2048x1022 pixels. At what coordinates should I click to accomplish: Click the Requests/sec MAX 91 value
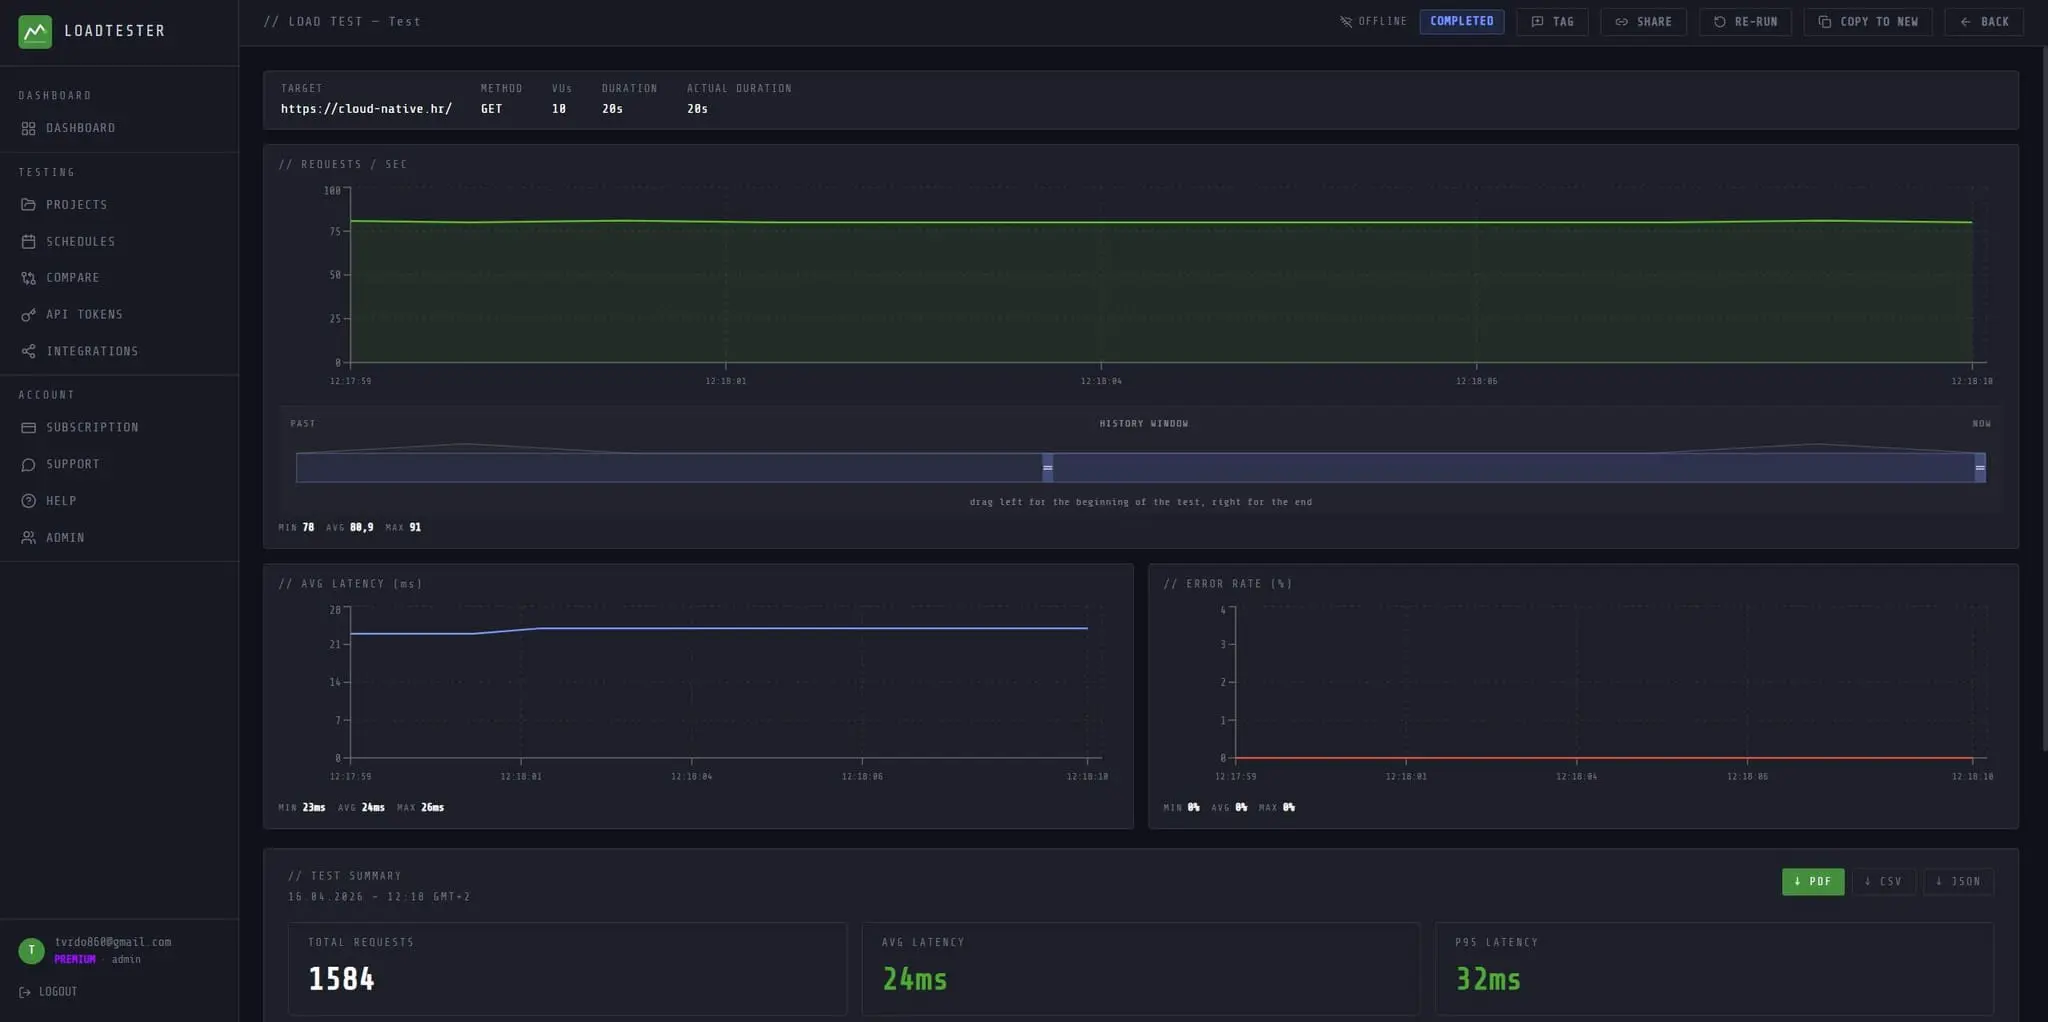point(415,528)
